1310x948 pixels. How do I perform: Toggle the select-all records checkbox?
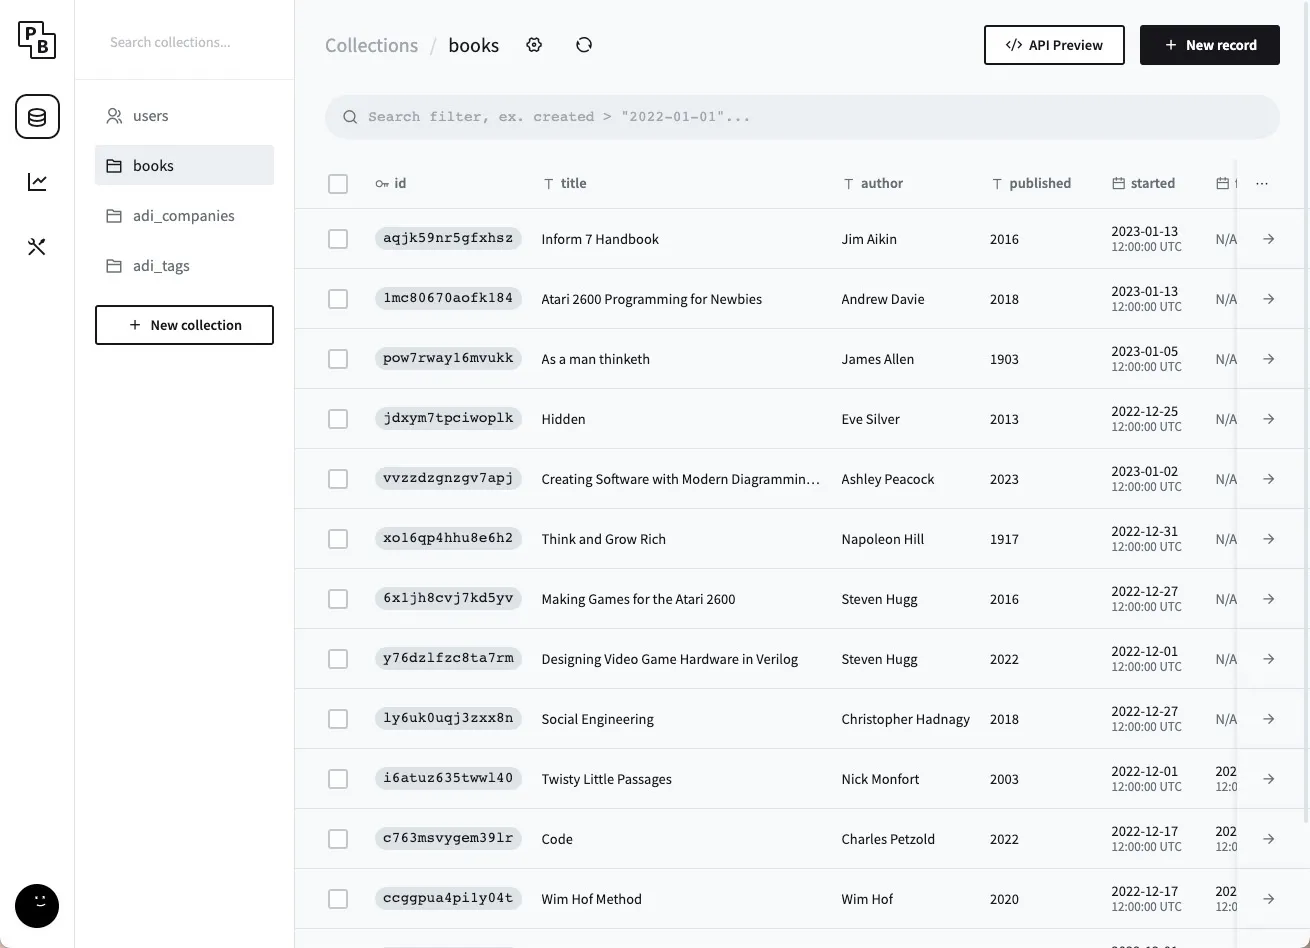338,184
